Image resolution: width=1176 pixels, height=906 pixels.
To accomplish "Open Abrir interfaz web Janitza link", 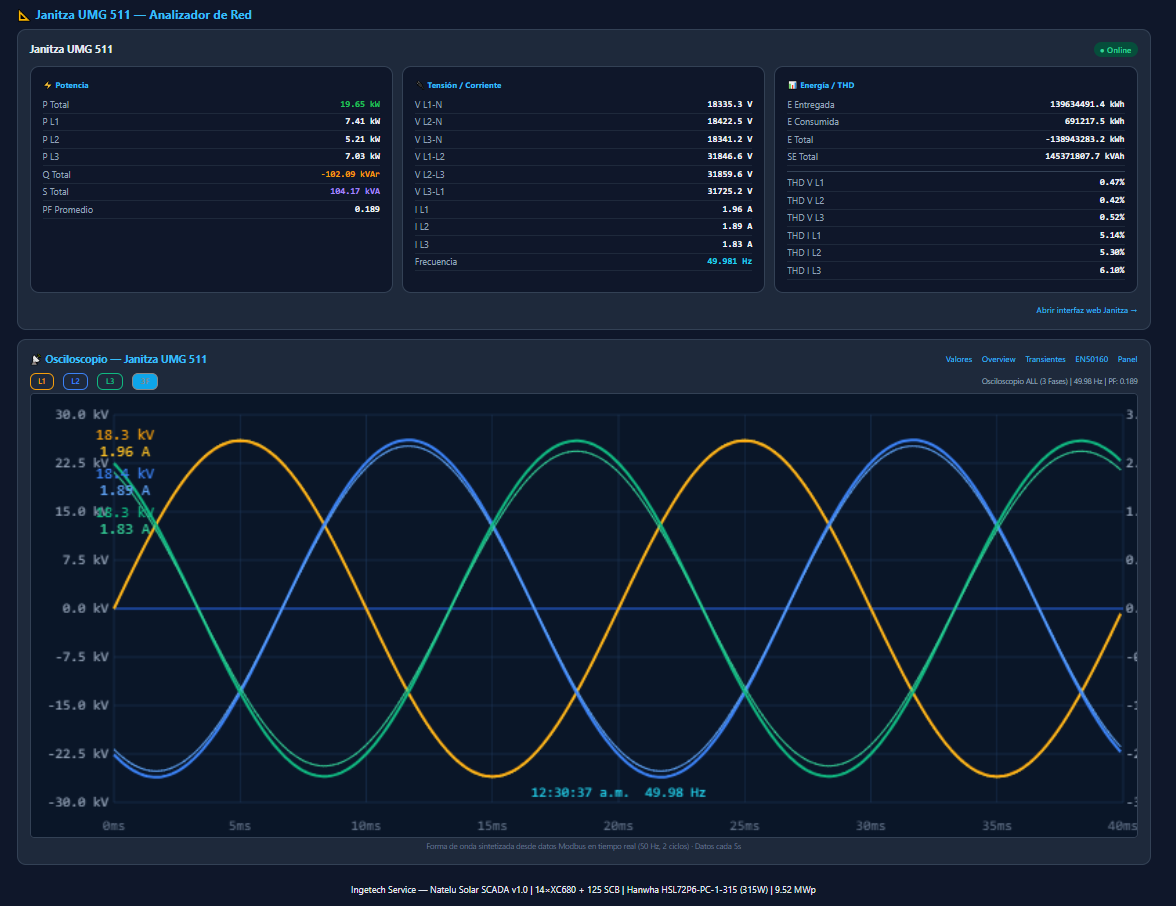I will 1087,310.
